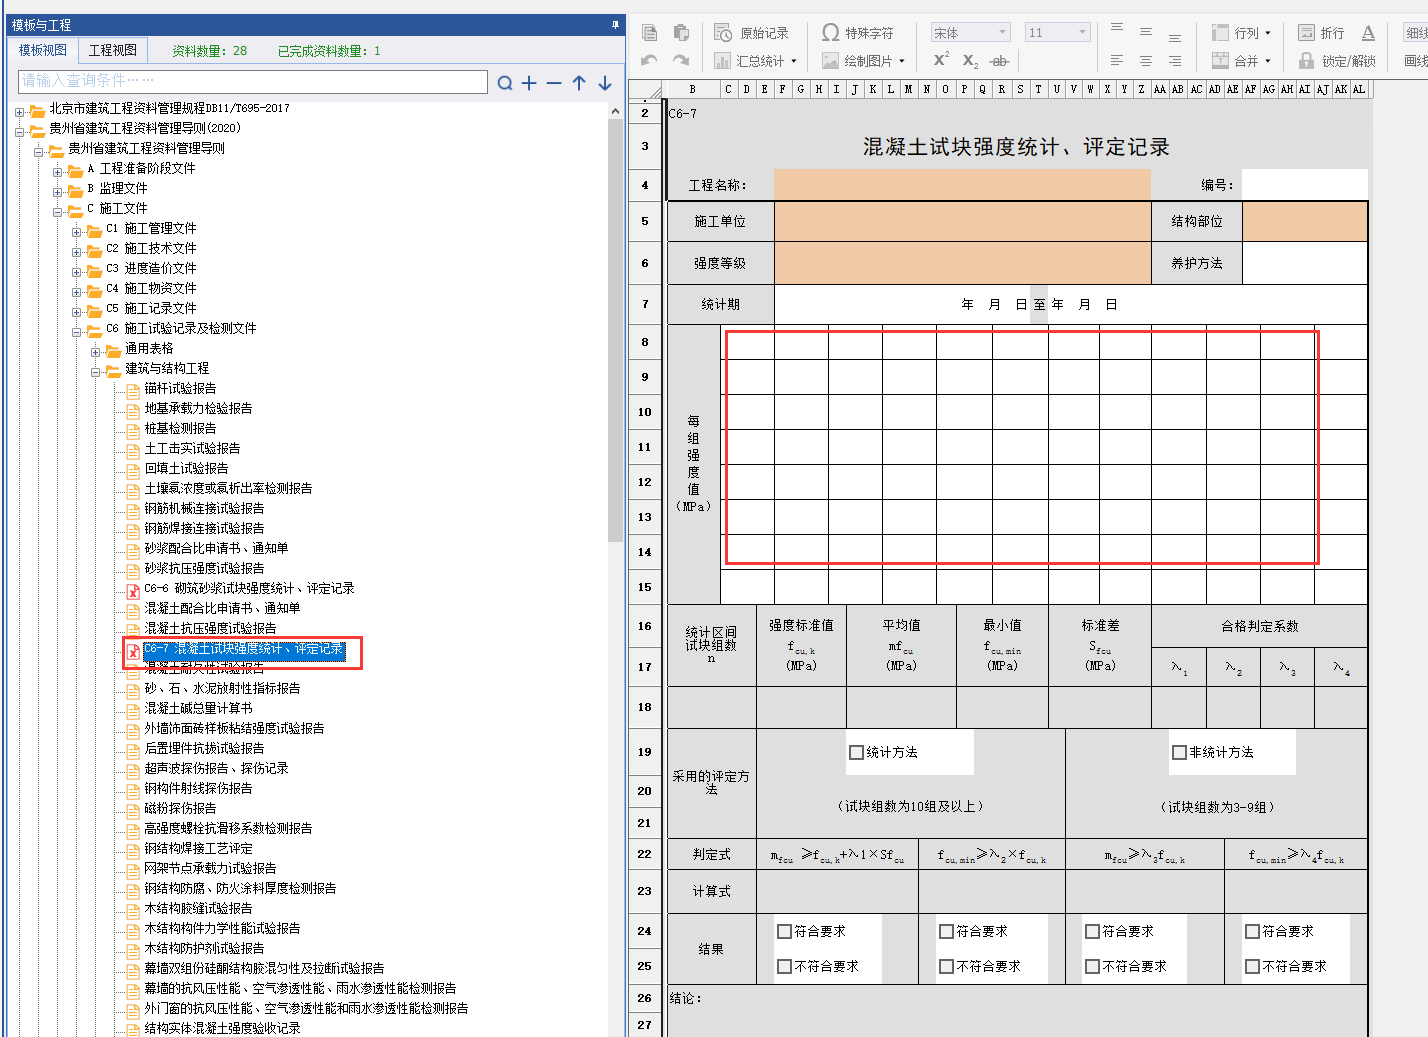Click the redo arrow icon

tap(681, 60)
